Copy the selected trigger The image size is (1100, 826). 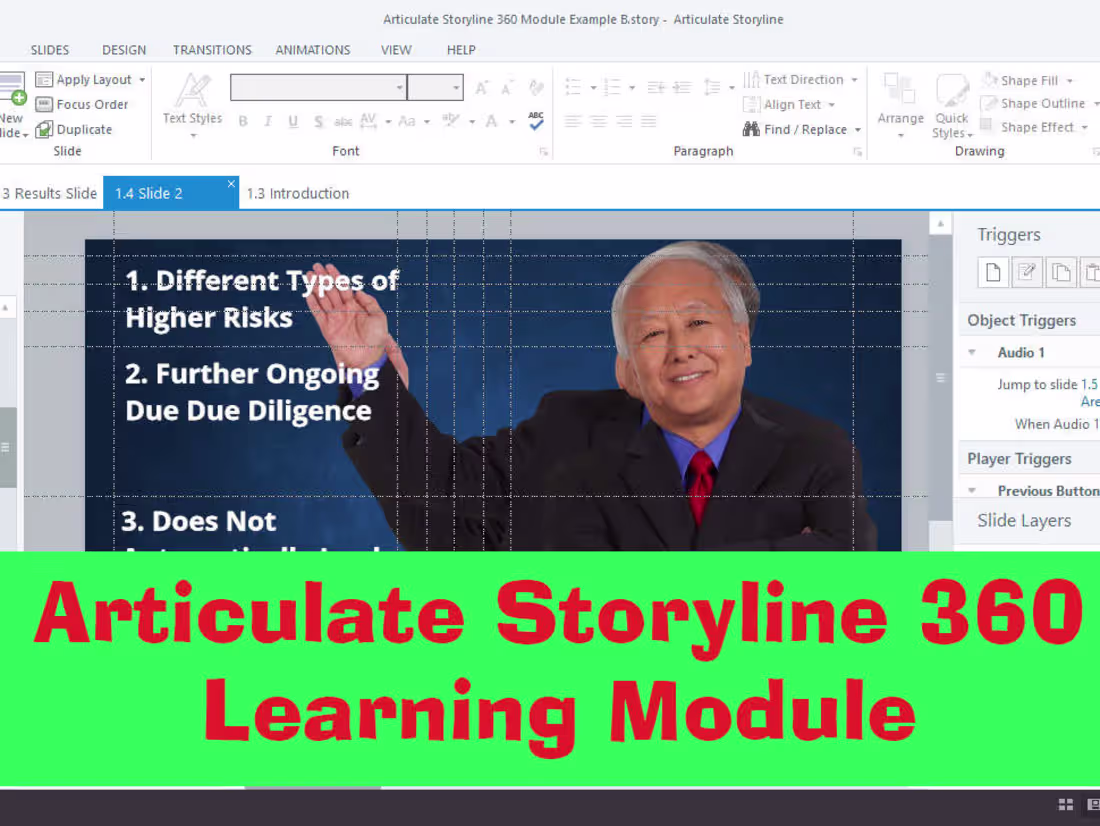1061,272
